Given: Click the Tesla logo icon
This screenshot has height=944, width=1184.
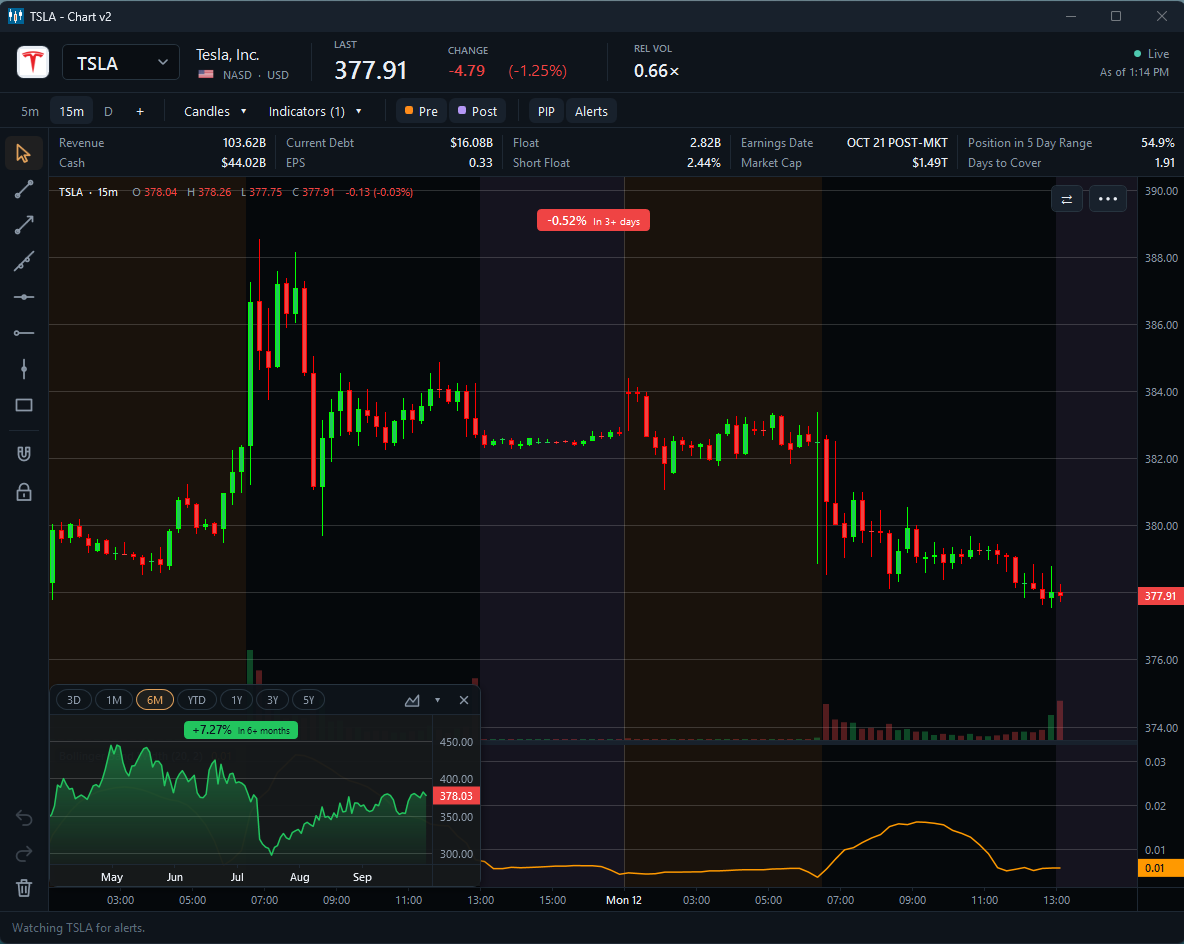Looking at the screenshot, I should coord(33,62).
